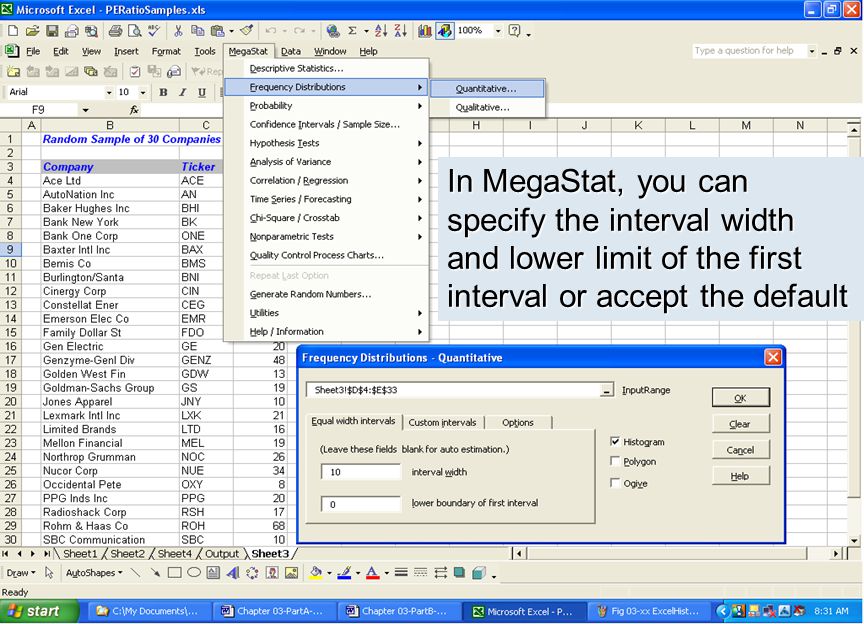Select the 3-D Style icon
This screenshot has width=864, height=624.
[479, 573]
